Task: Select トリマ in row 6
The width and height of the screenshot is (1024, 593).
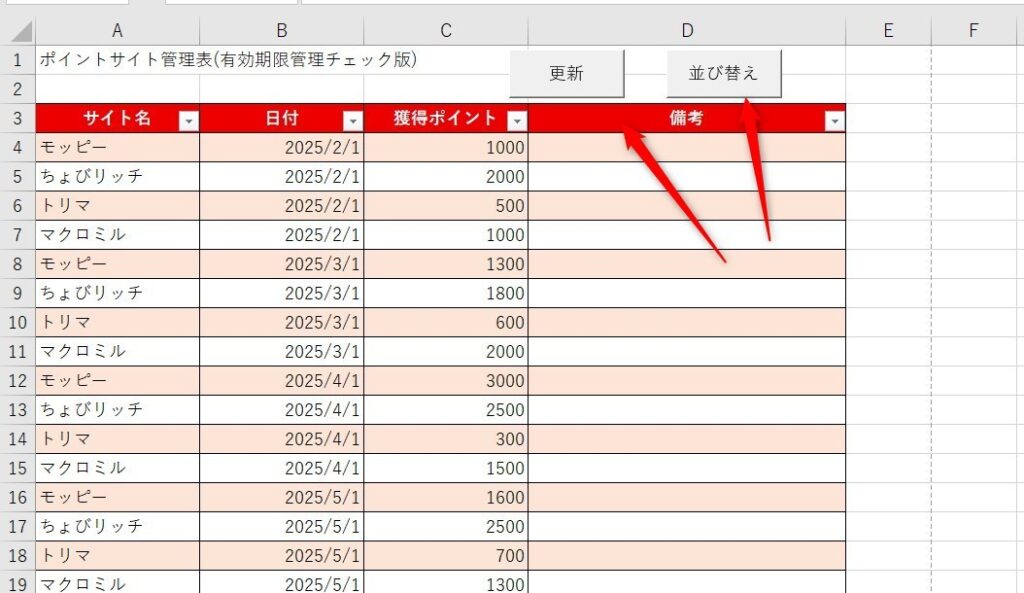Action: (118, 206)
